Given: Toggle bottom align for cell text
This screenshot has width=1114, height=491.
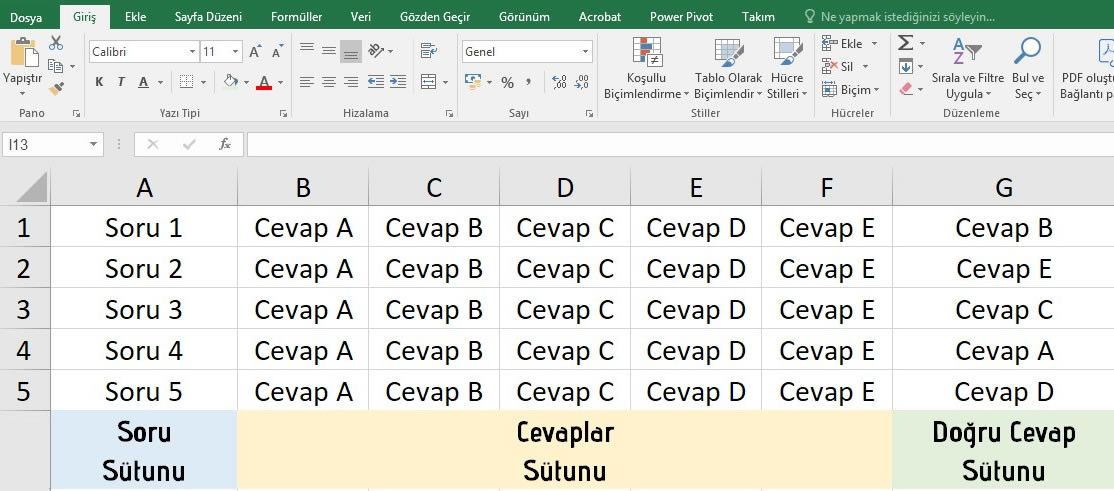Looking at the screenshot, I should click(350, 51).
